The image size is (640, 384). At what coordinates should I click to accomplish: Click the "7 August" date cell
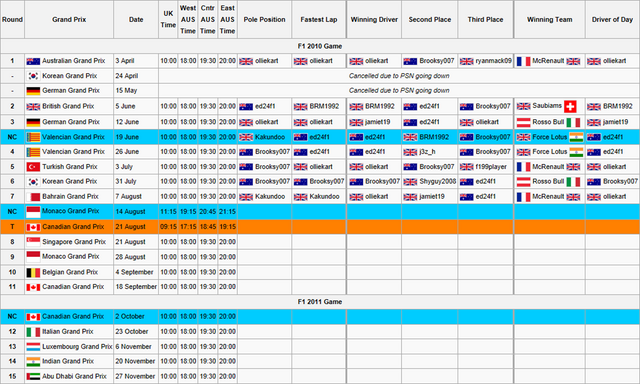[x=136, y=196]
